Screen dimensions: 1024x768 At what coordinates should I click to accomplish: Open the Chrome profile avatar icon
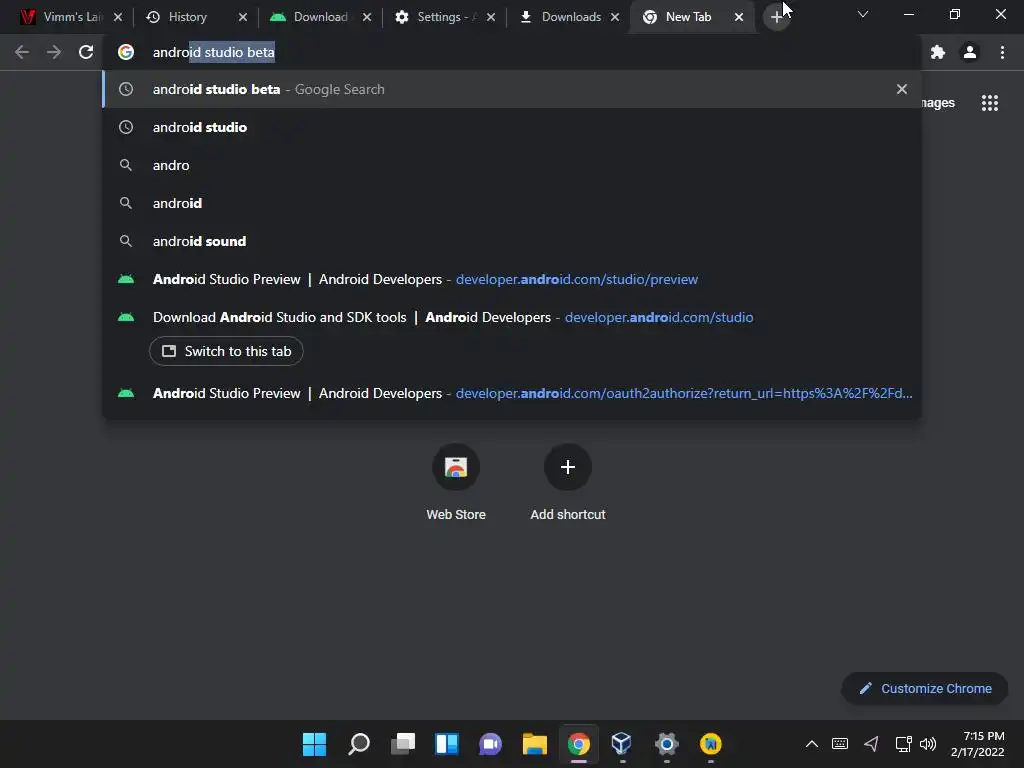coord(970,52)
